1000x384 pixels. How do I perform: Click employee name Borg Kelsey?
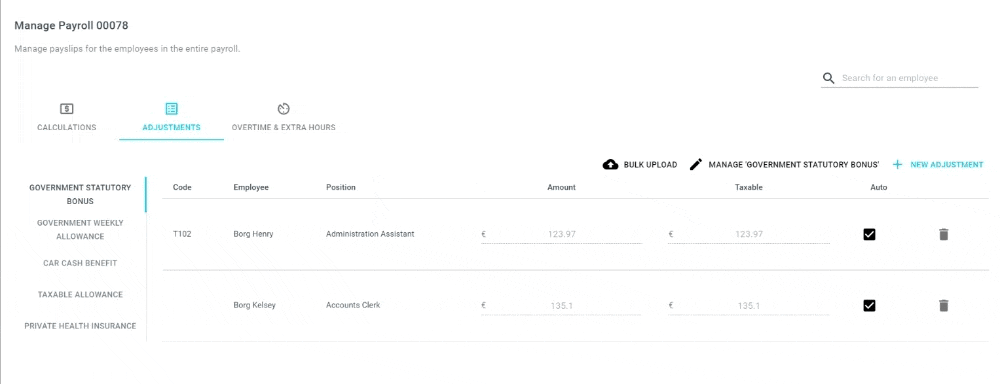point(254,306)
